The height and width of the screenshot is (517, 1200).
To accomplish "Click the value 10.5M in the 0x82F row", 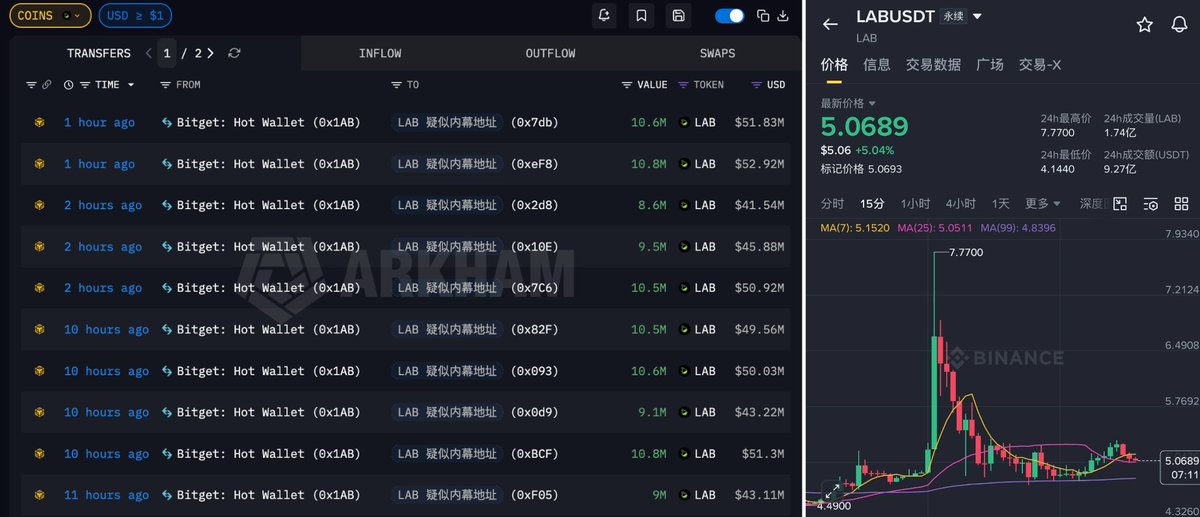I will click(x=649, y=330).
